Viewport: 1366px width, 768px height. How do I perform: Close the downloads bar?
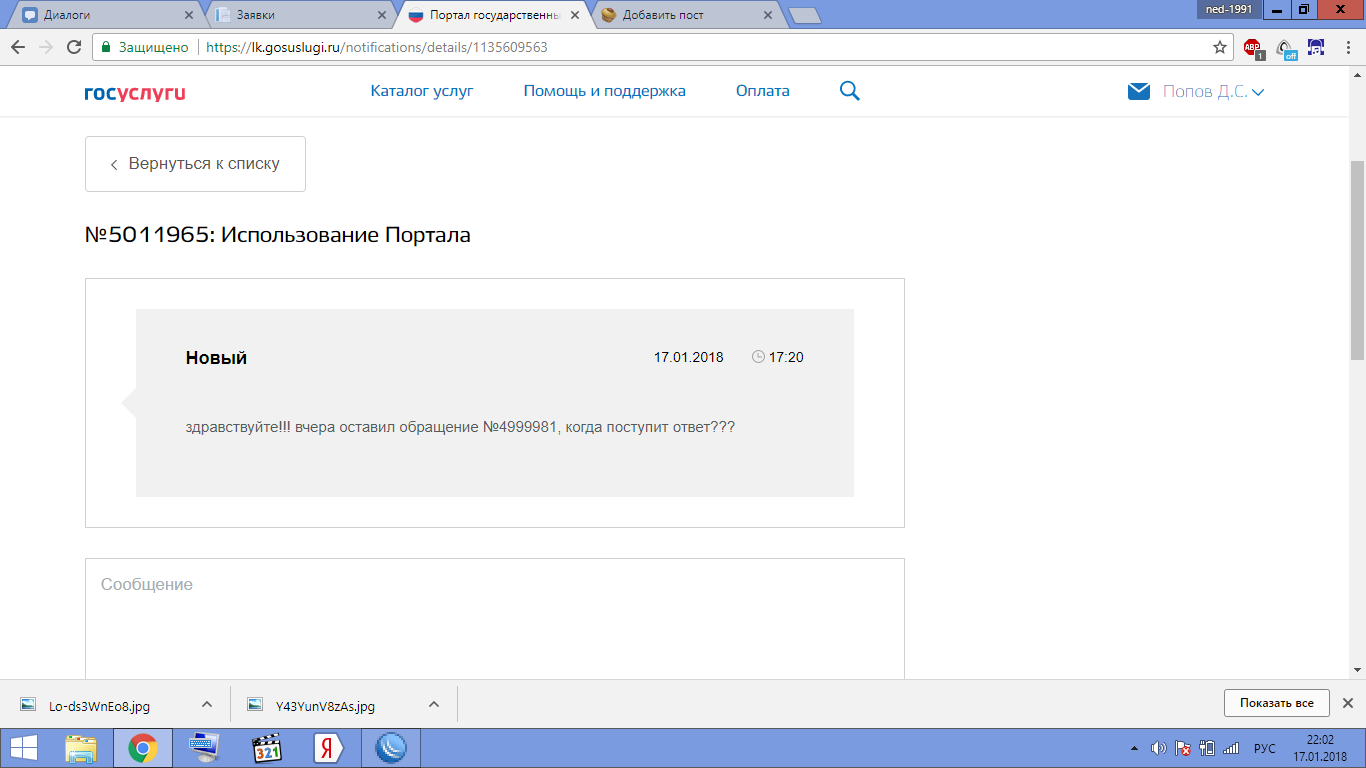tap(1347, 703)
